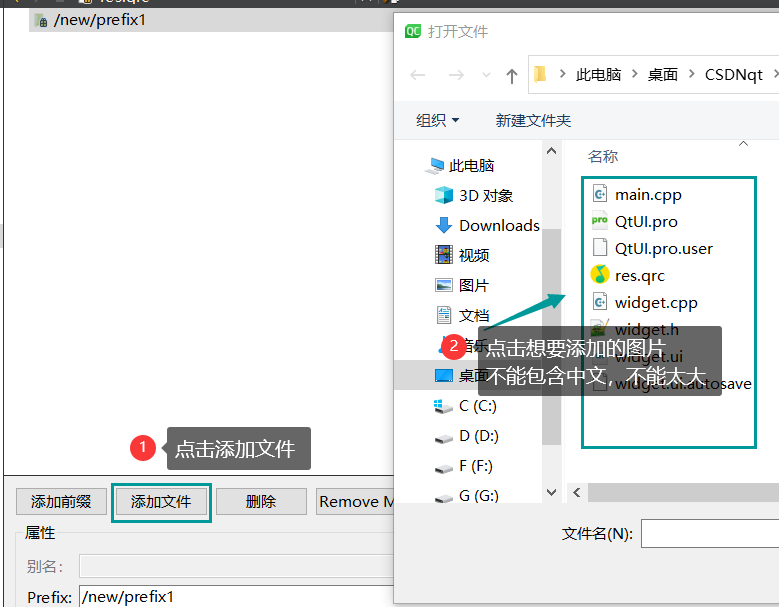Click 新建文件夹 in the dialog toolbar
Screen dimensions: 779x607
[533, 120]
